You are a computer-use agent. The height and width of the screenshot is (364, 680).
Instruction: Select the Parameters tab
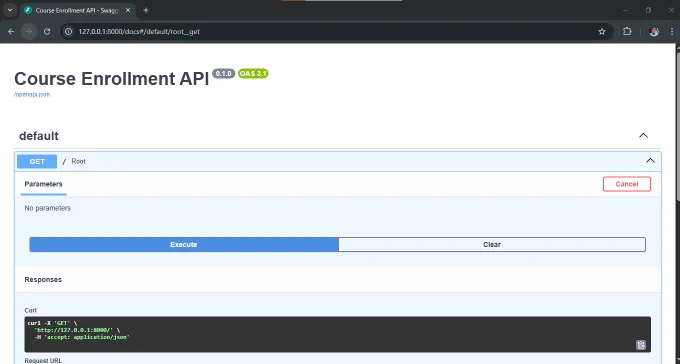point(43,184)
